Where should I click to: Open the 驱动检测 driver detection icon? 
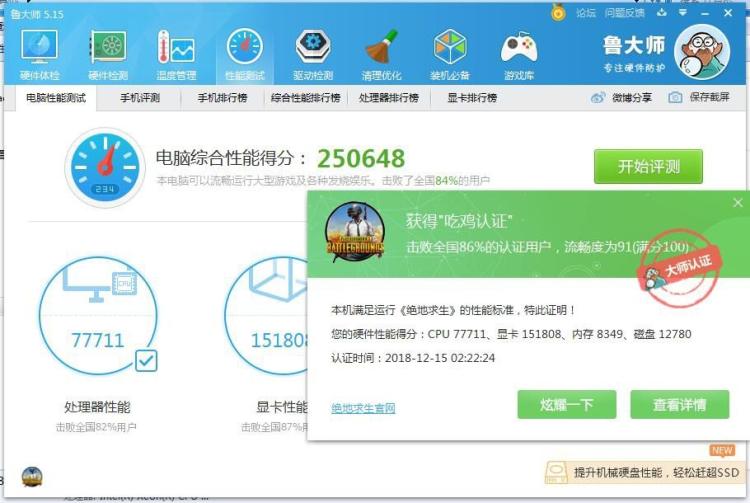tap(313, 54)
